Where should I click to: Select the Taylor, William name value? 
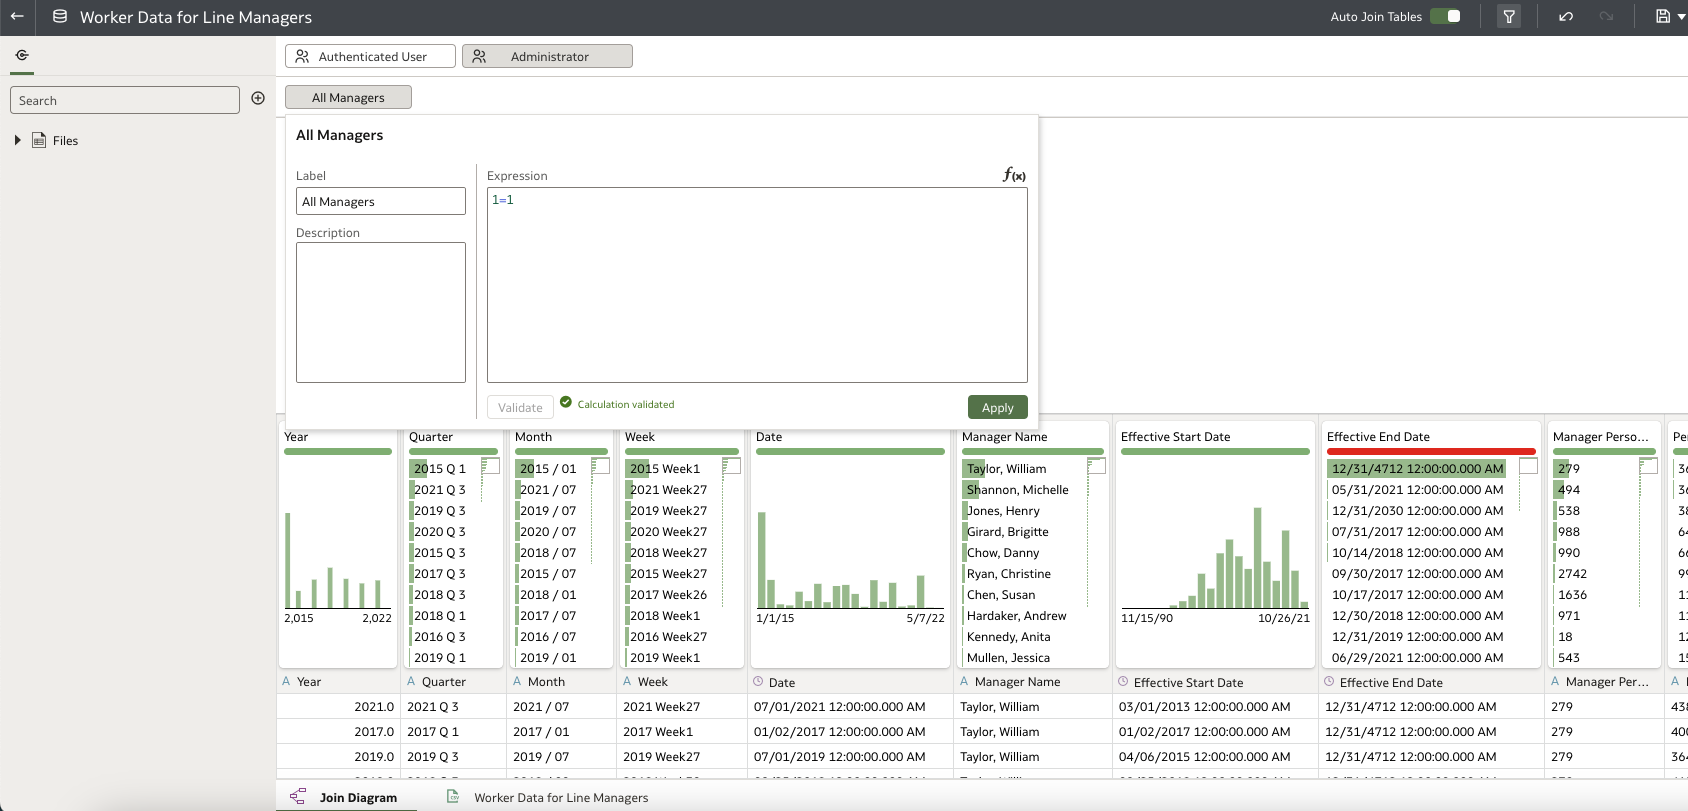click(1006, 468)
